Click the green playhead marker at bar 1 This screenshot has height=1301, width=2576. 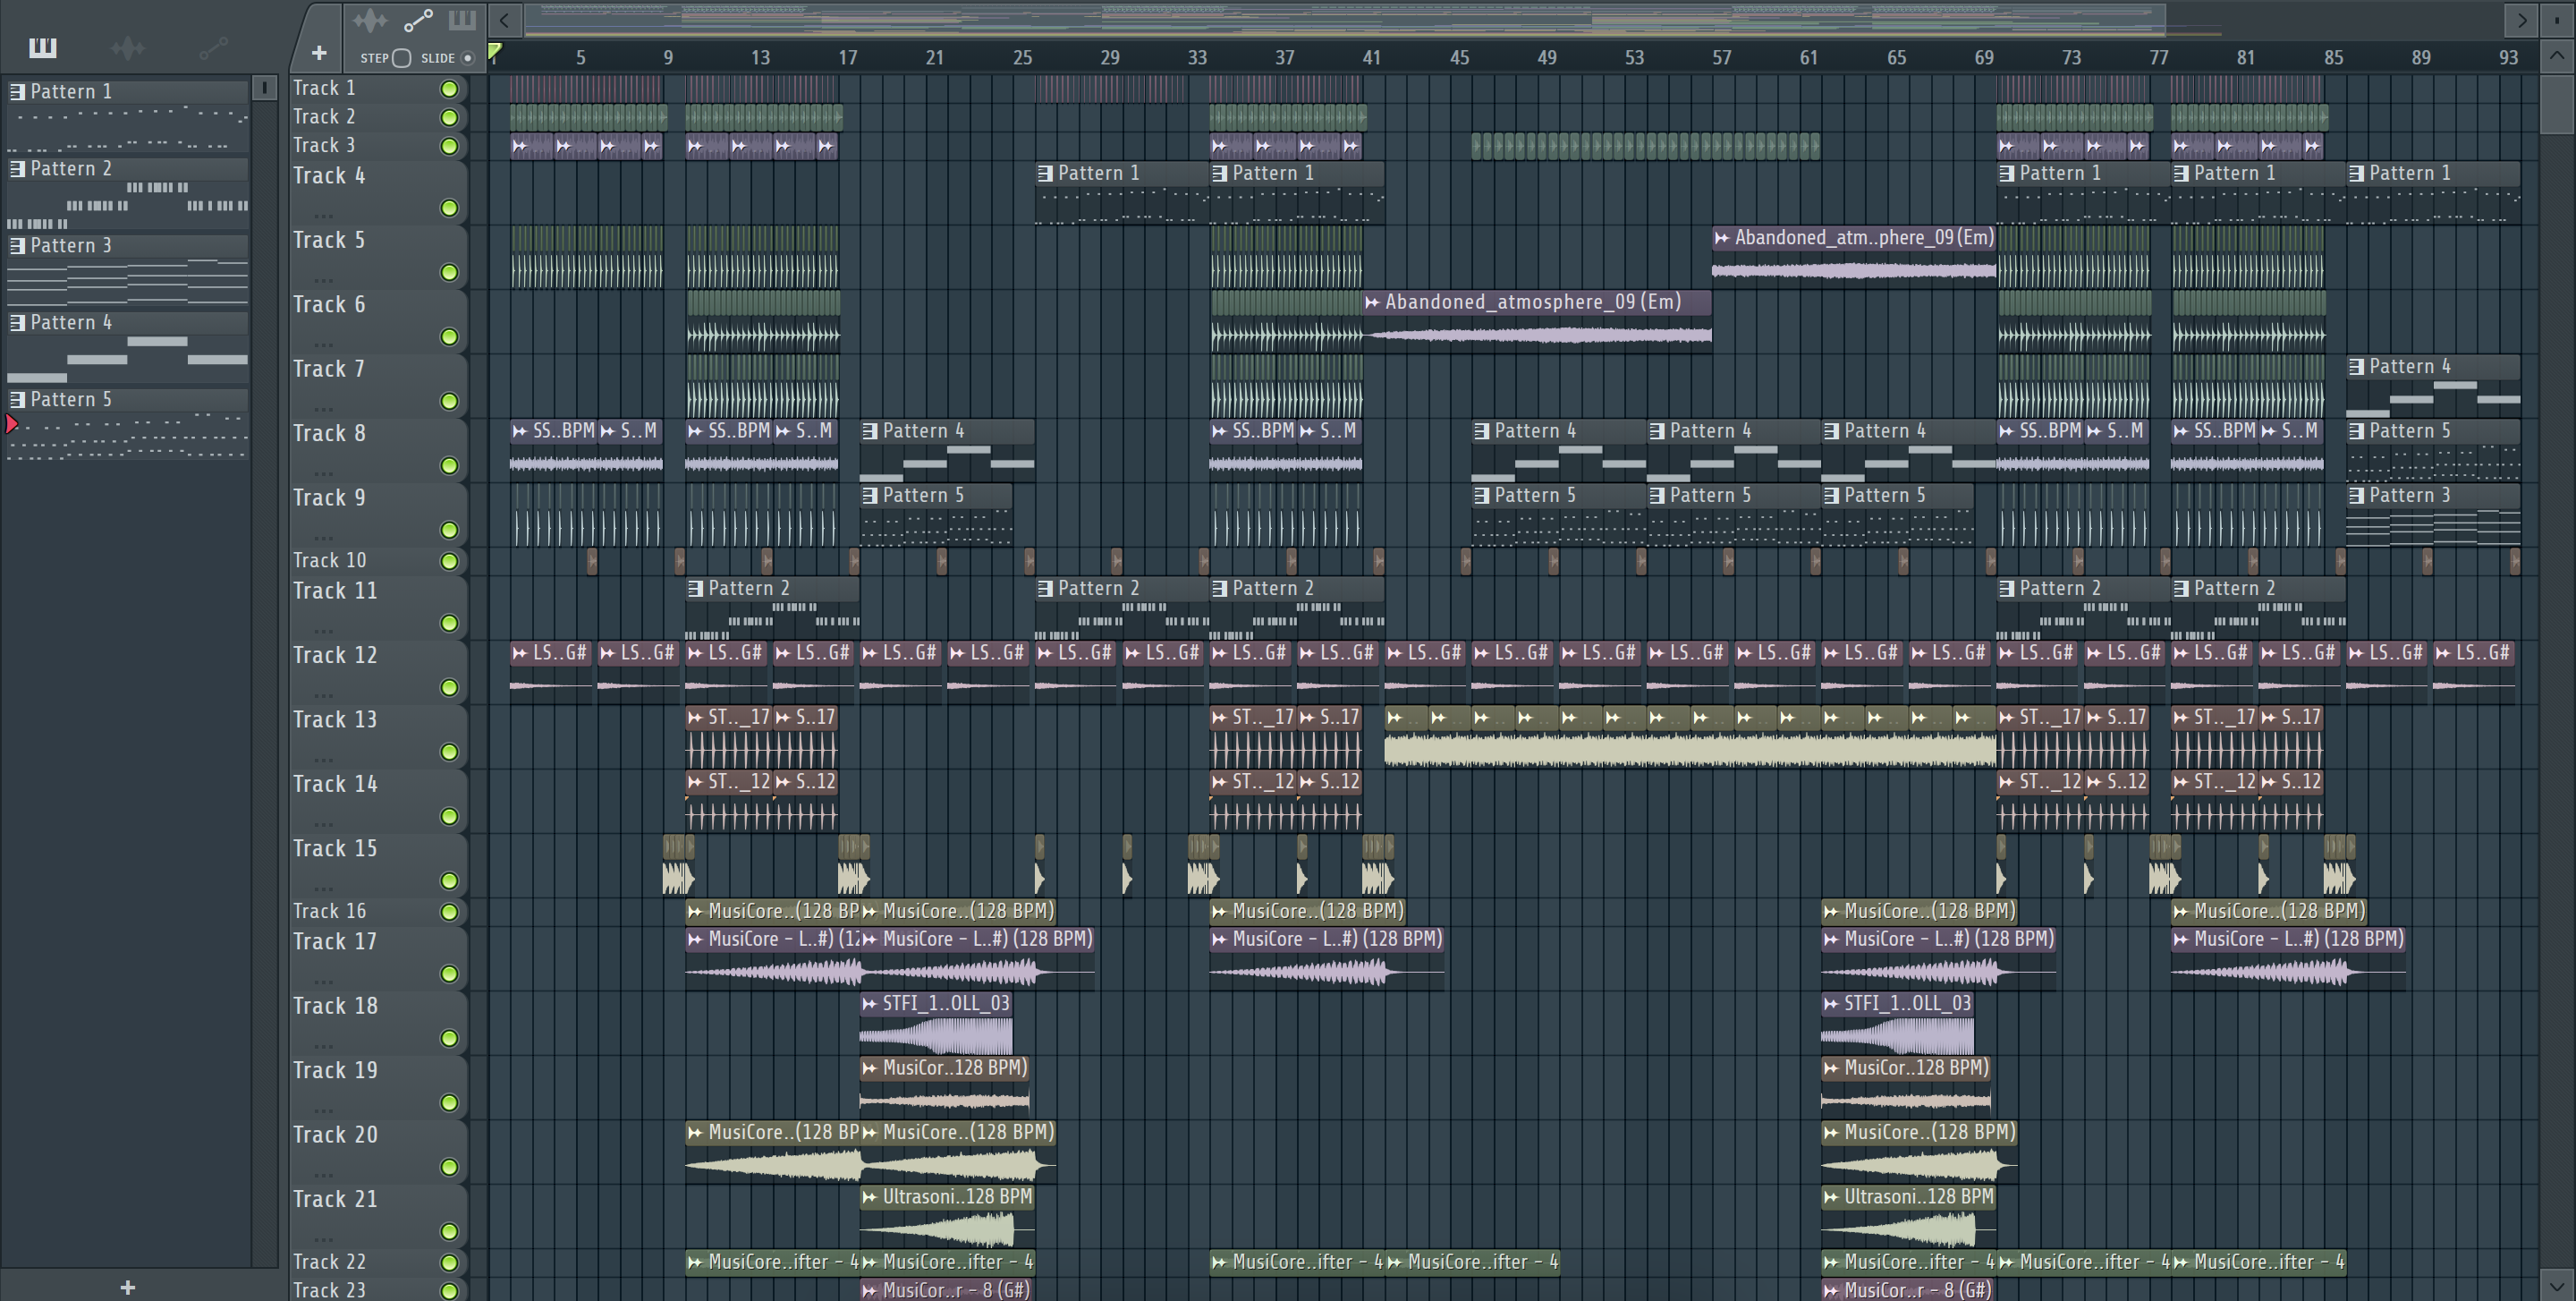click(x=494, y=52)
